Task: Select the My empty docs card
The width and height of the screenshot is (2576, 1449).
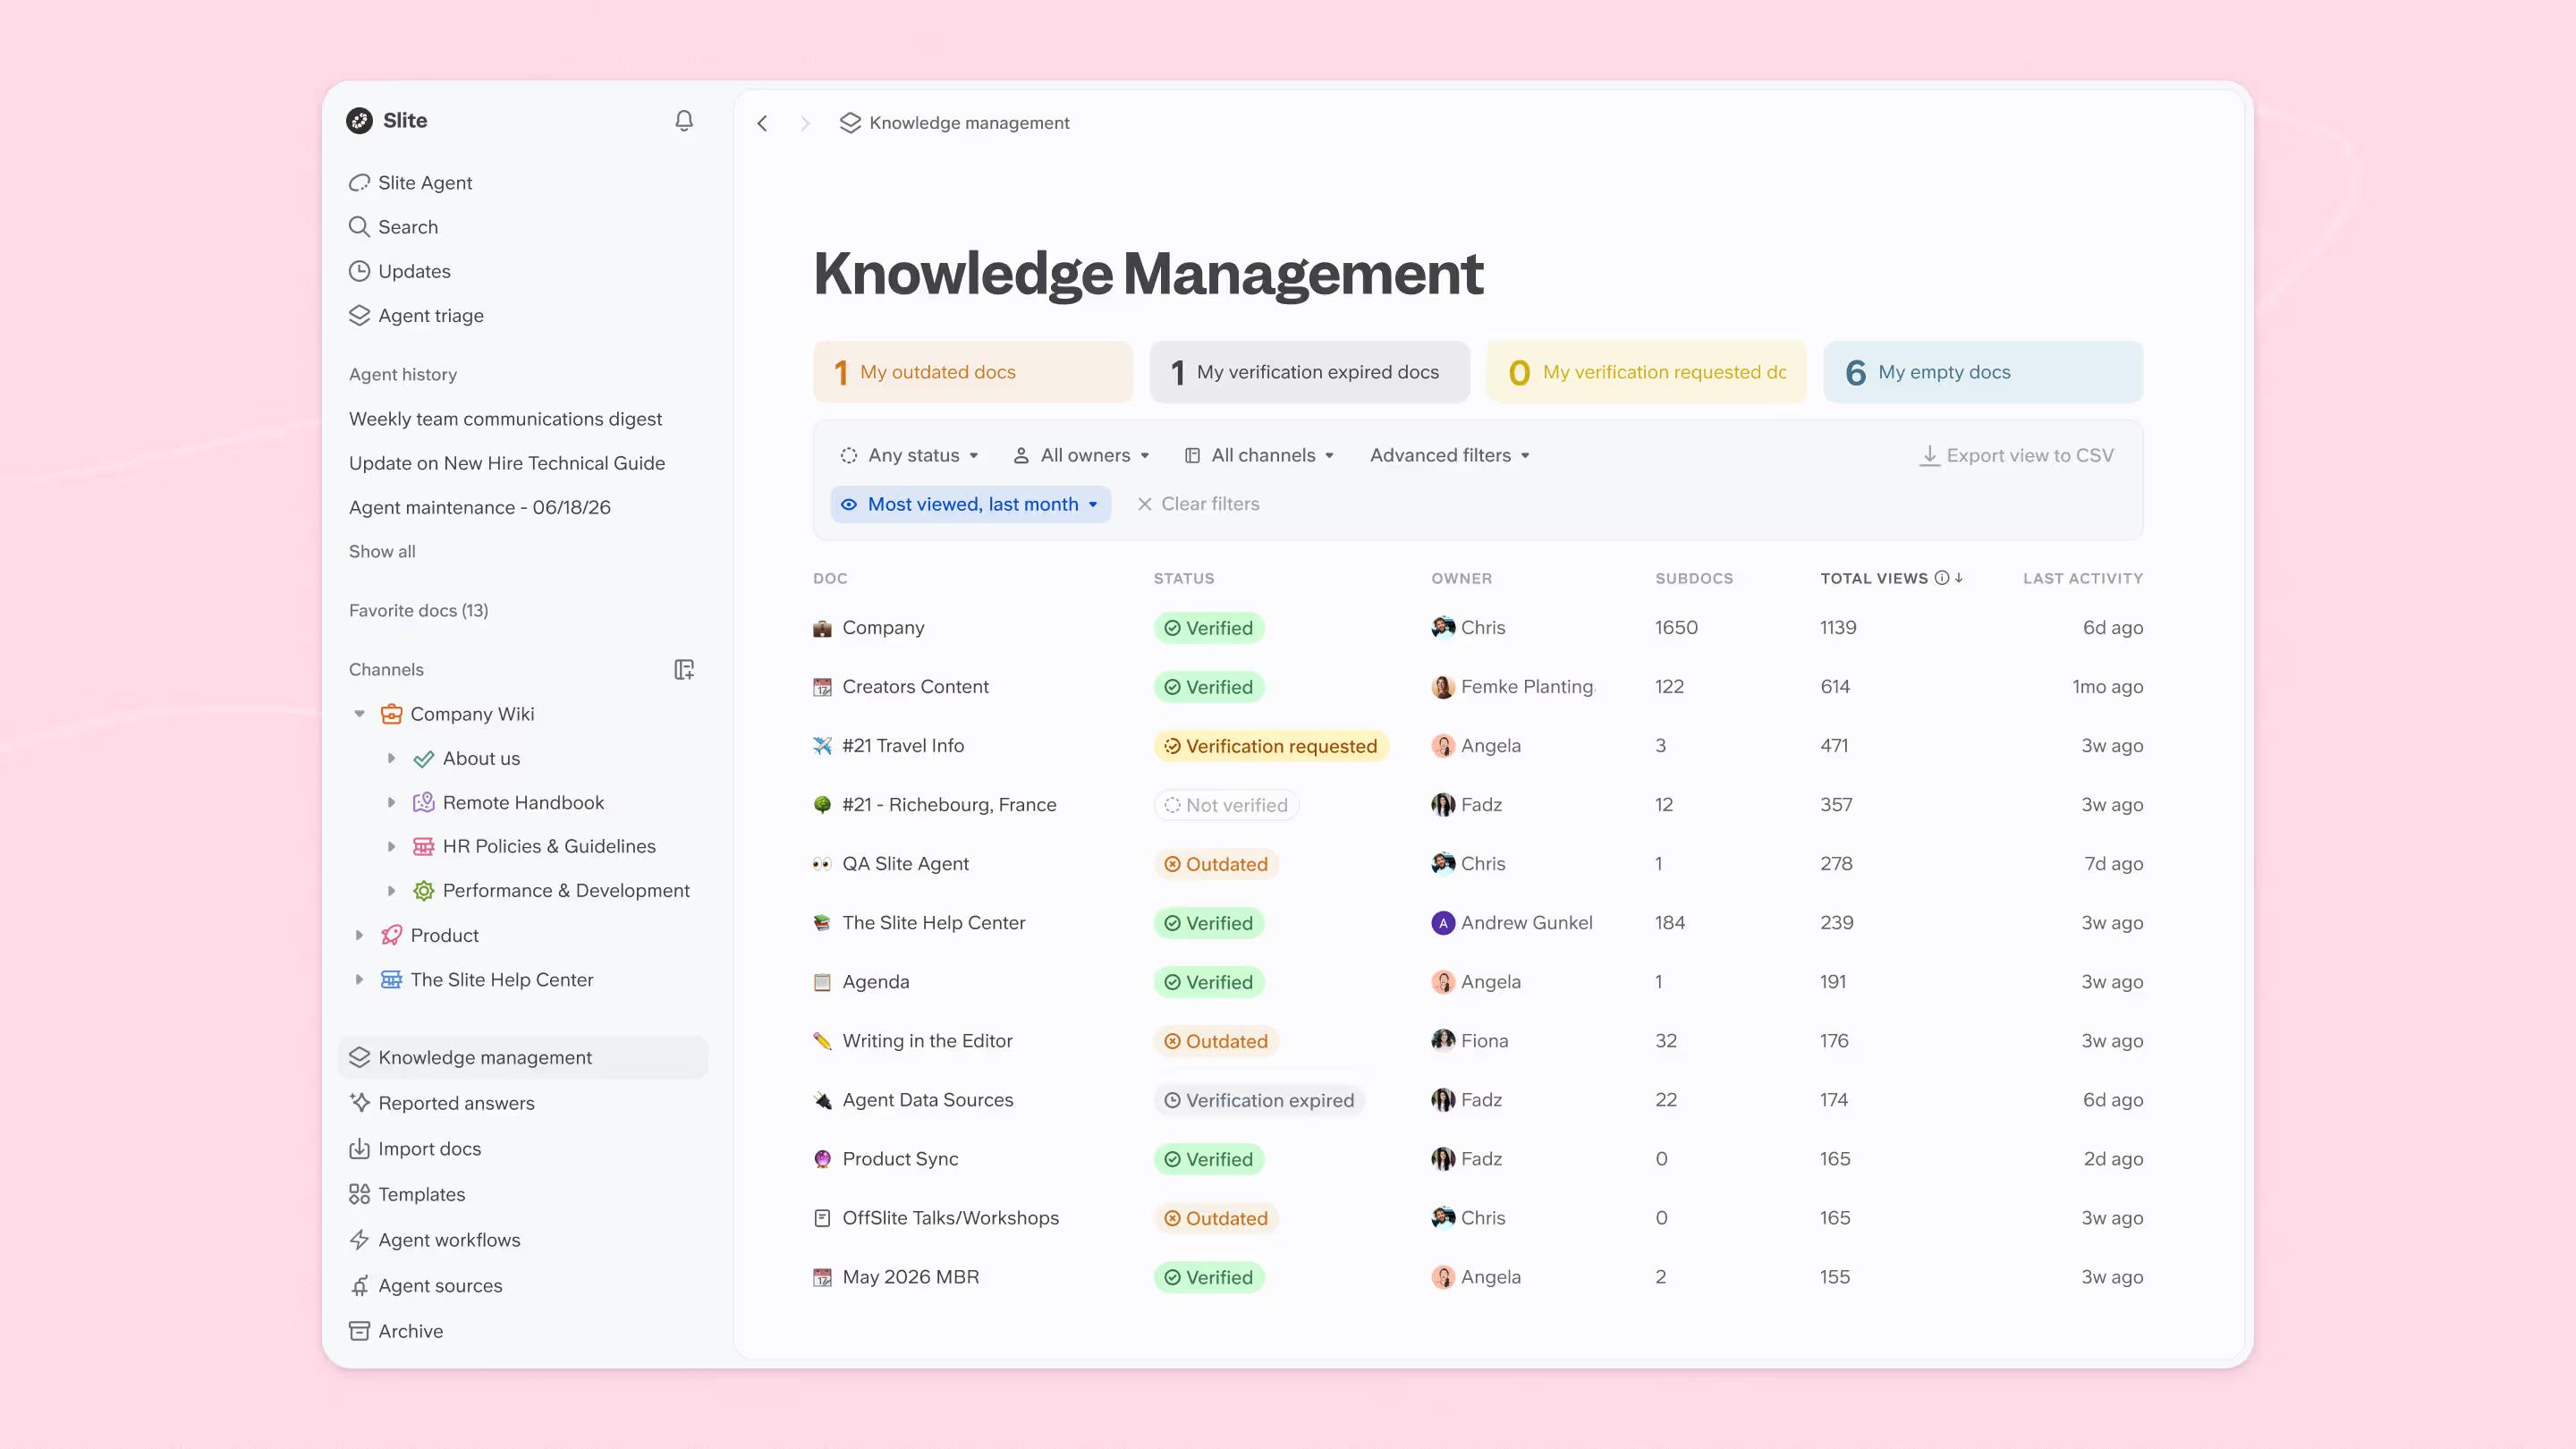Action: tap(1983, 372)
